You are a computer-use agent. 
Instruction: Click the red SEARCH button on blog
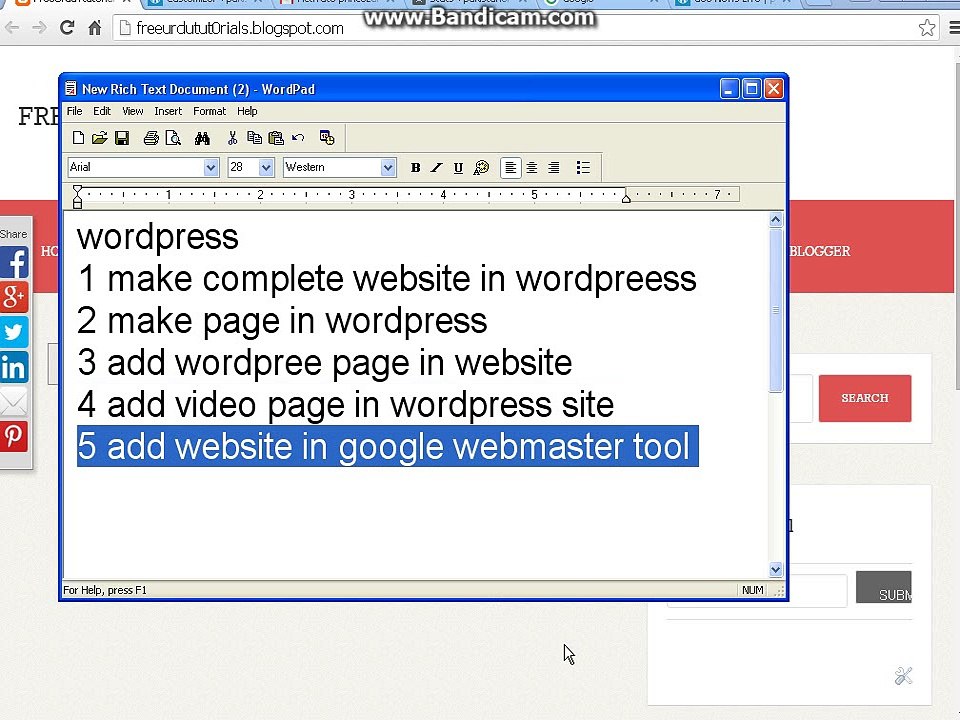[864, 398]
